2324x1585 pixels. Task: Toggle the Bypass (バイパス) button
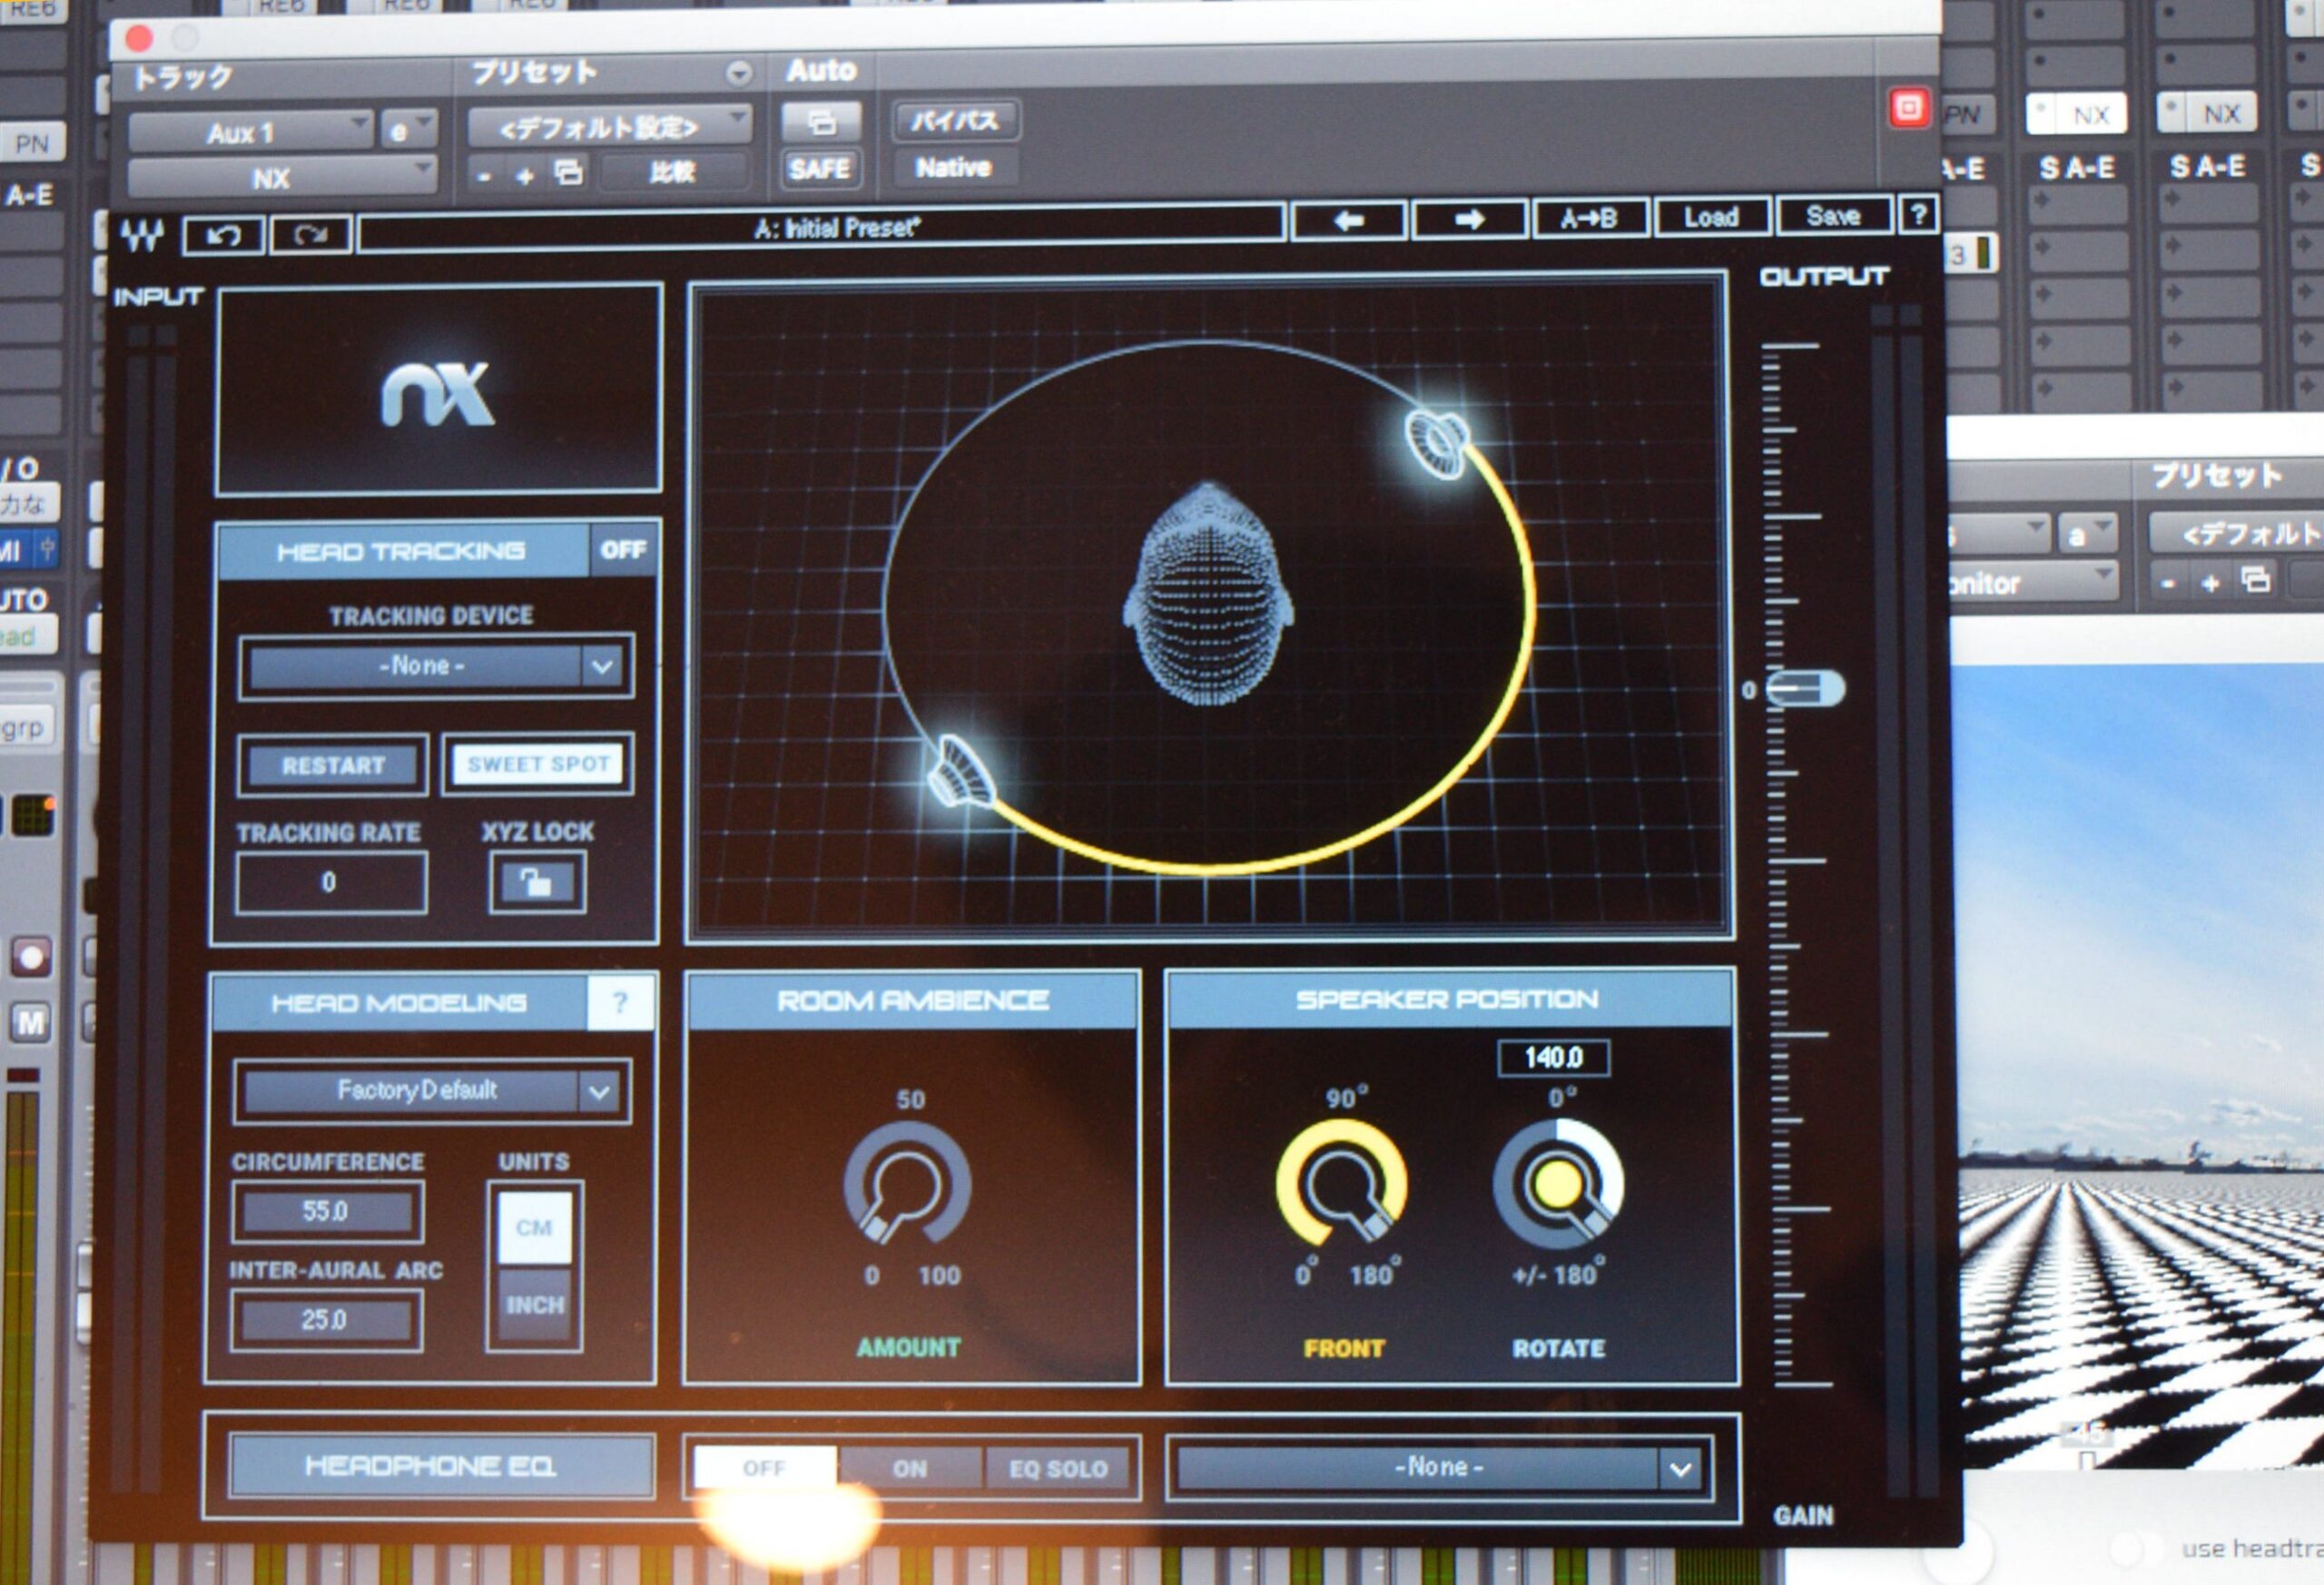[x=955, y=121]
